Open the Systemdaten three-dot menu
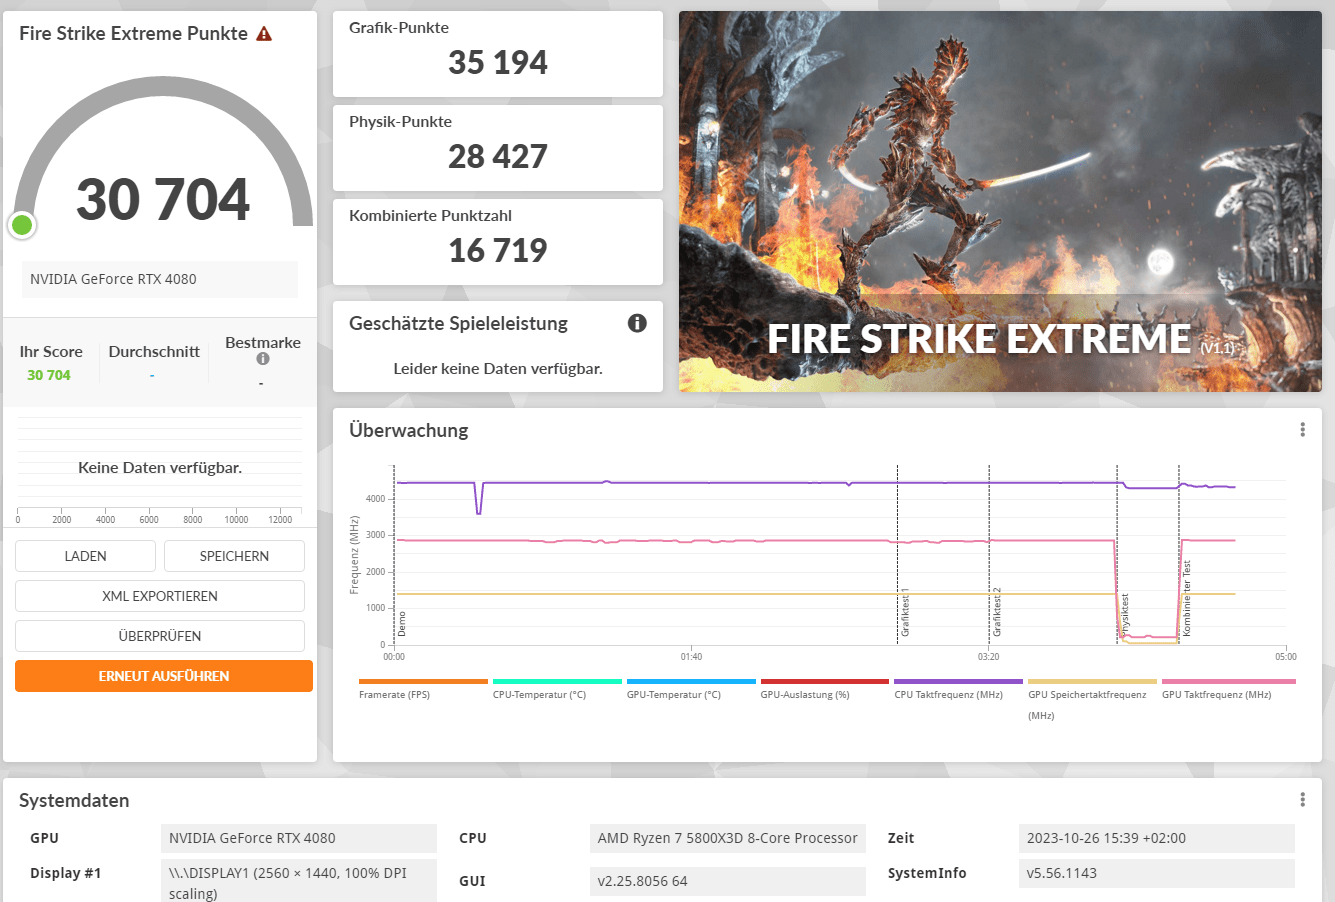The width and height of the screenshot is (1335, 902). [x=1302, y=800]
